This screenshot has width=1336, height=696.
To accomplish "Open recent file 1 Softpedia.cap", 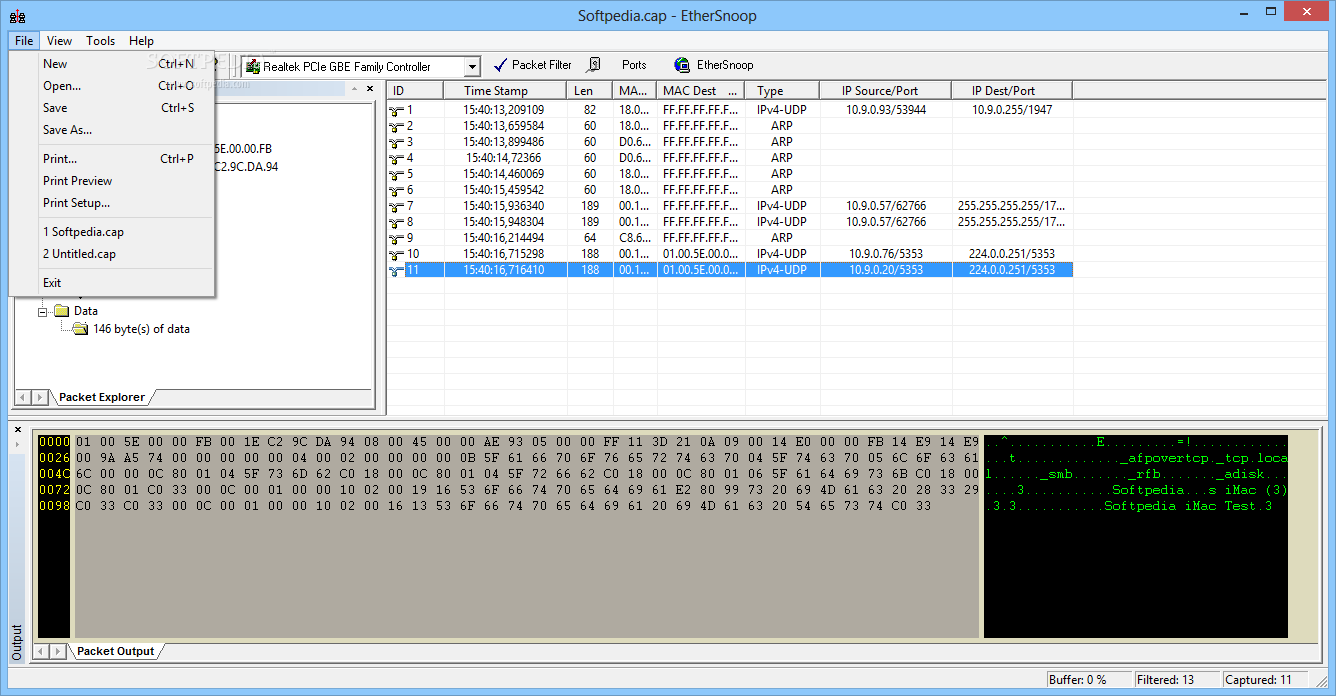I will click(112, 232).
